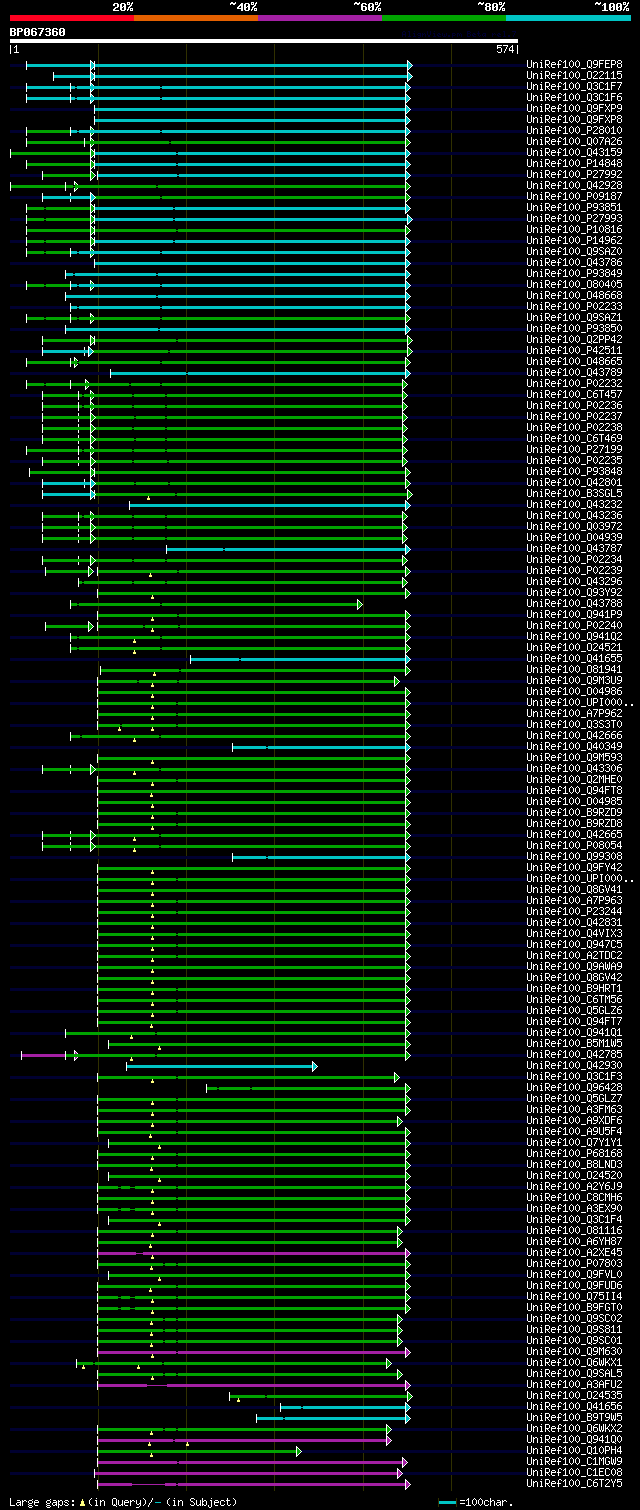Select the UniRef100_P23244 label
The width and height of the screenshot is (640, 1510).
pos(573,912)
